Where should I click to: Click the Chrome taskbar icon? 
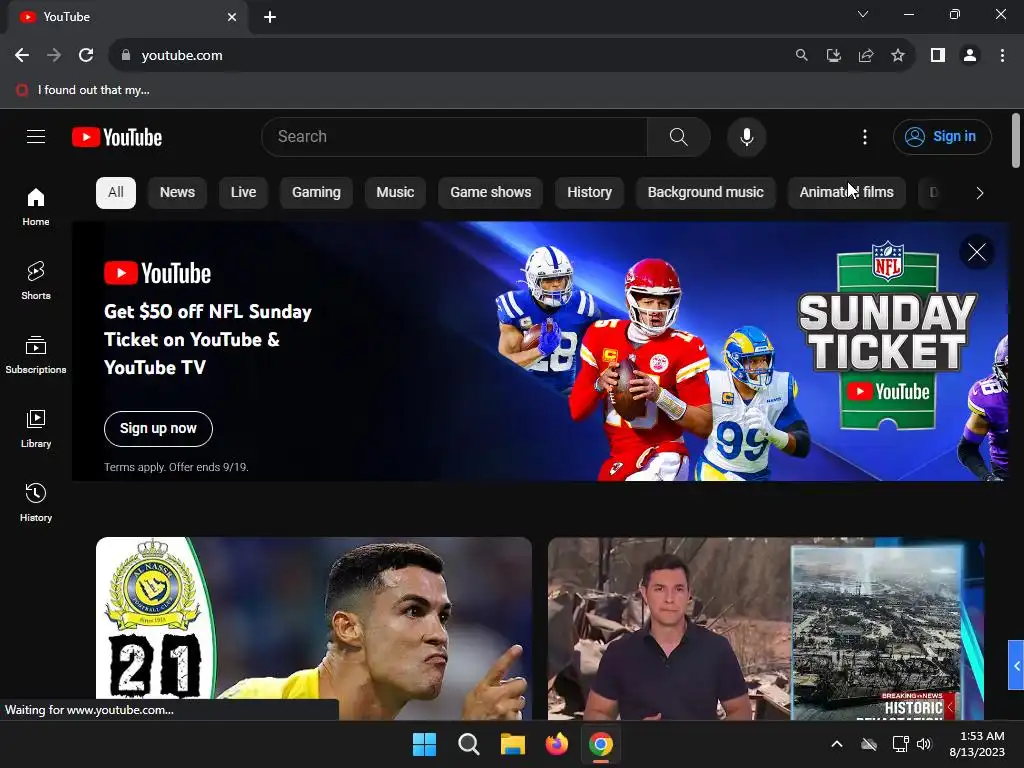[601, 744]
